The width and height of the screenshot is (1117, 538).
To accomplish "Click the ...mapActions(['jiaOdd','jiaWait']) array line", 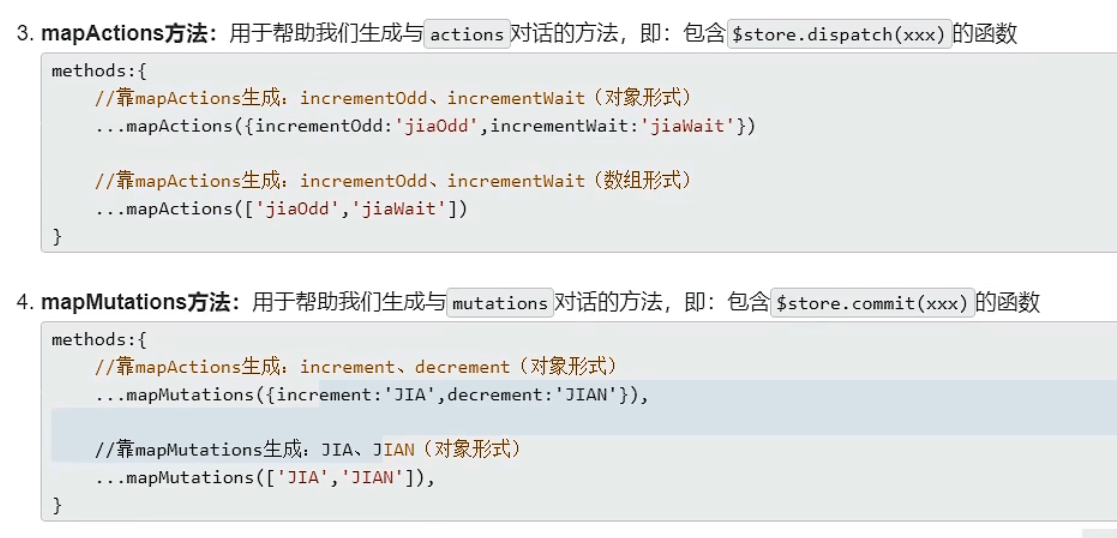I will [x=281, y=209].
